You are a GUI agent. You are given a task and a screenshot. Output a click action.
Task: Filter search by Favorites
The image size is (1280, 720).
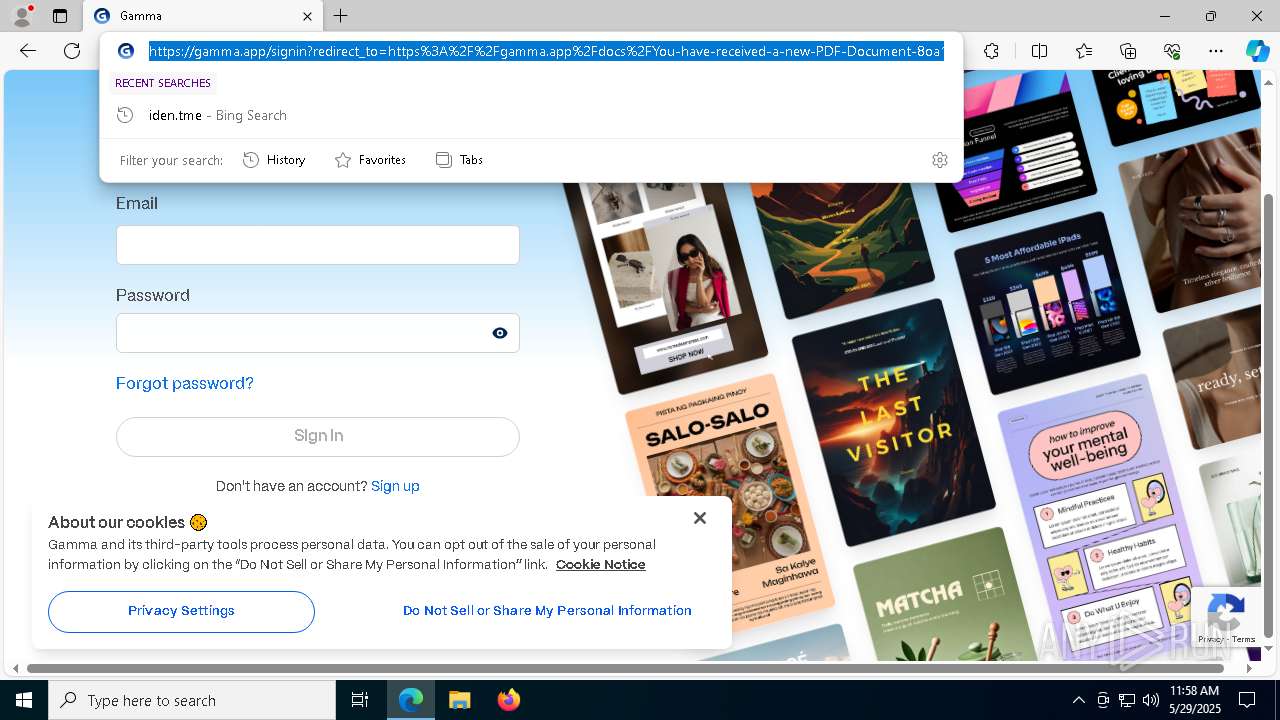(370, 160)
